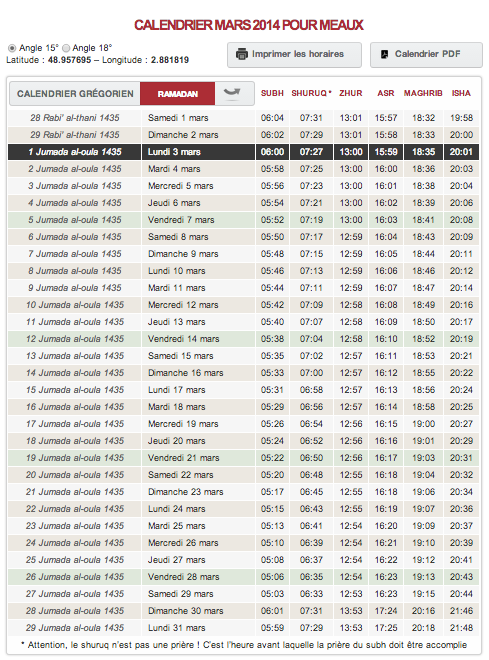Click the 18:35 Maghrib time on 3 mars
This screenshot has width=489, height=660.
coord(423,152)
